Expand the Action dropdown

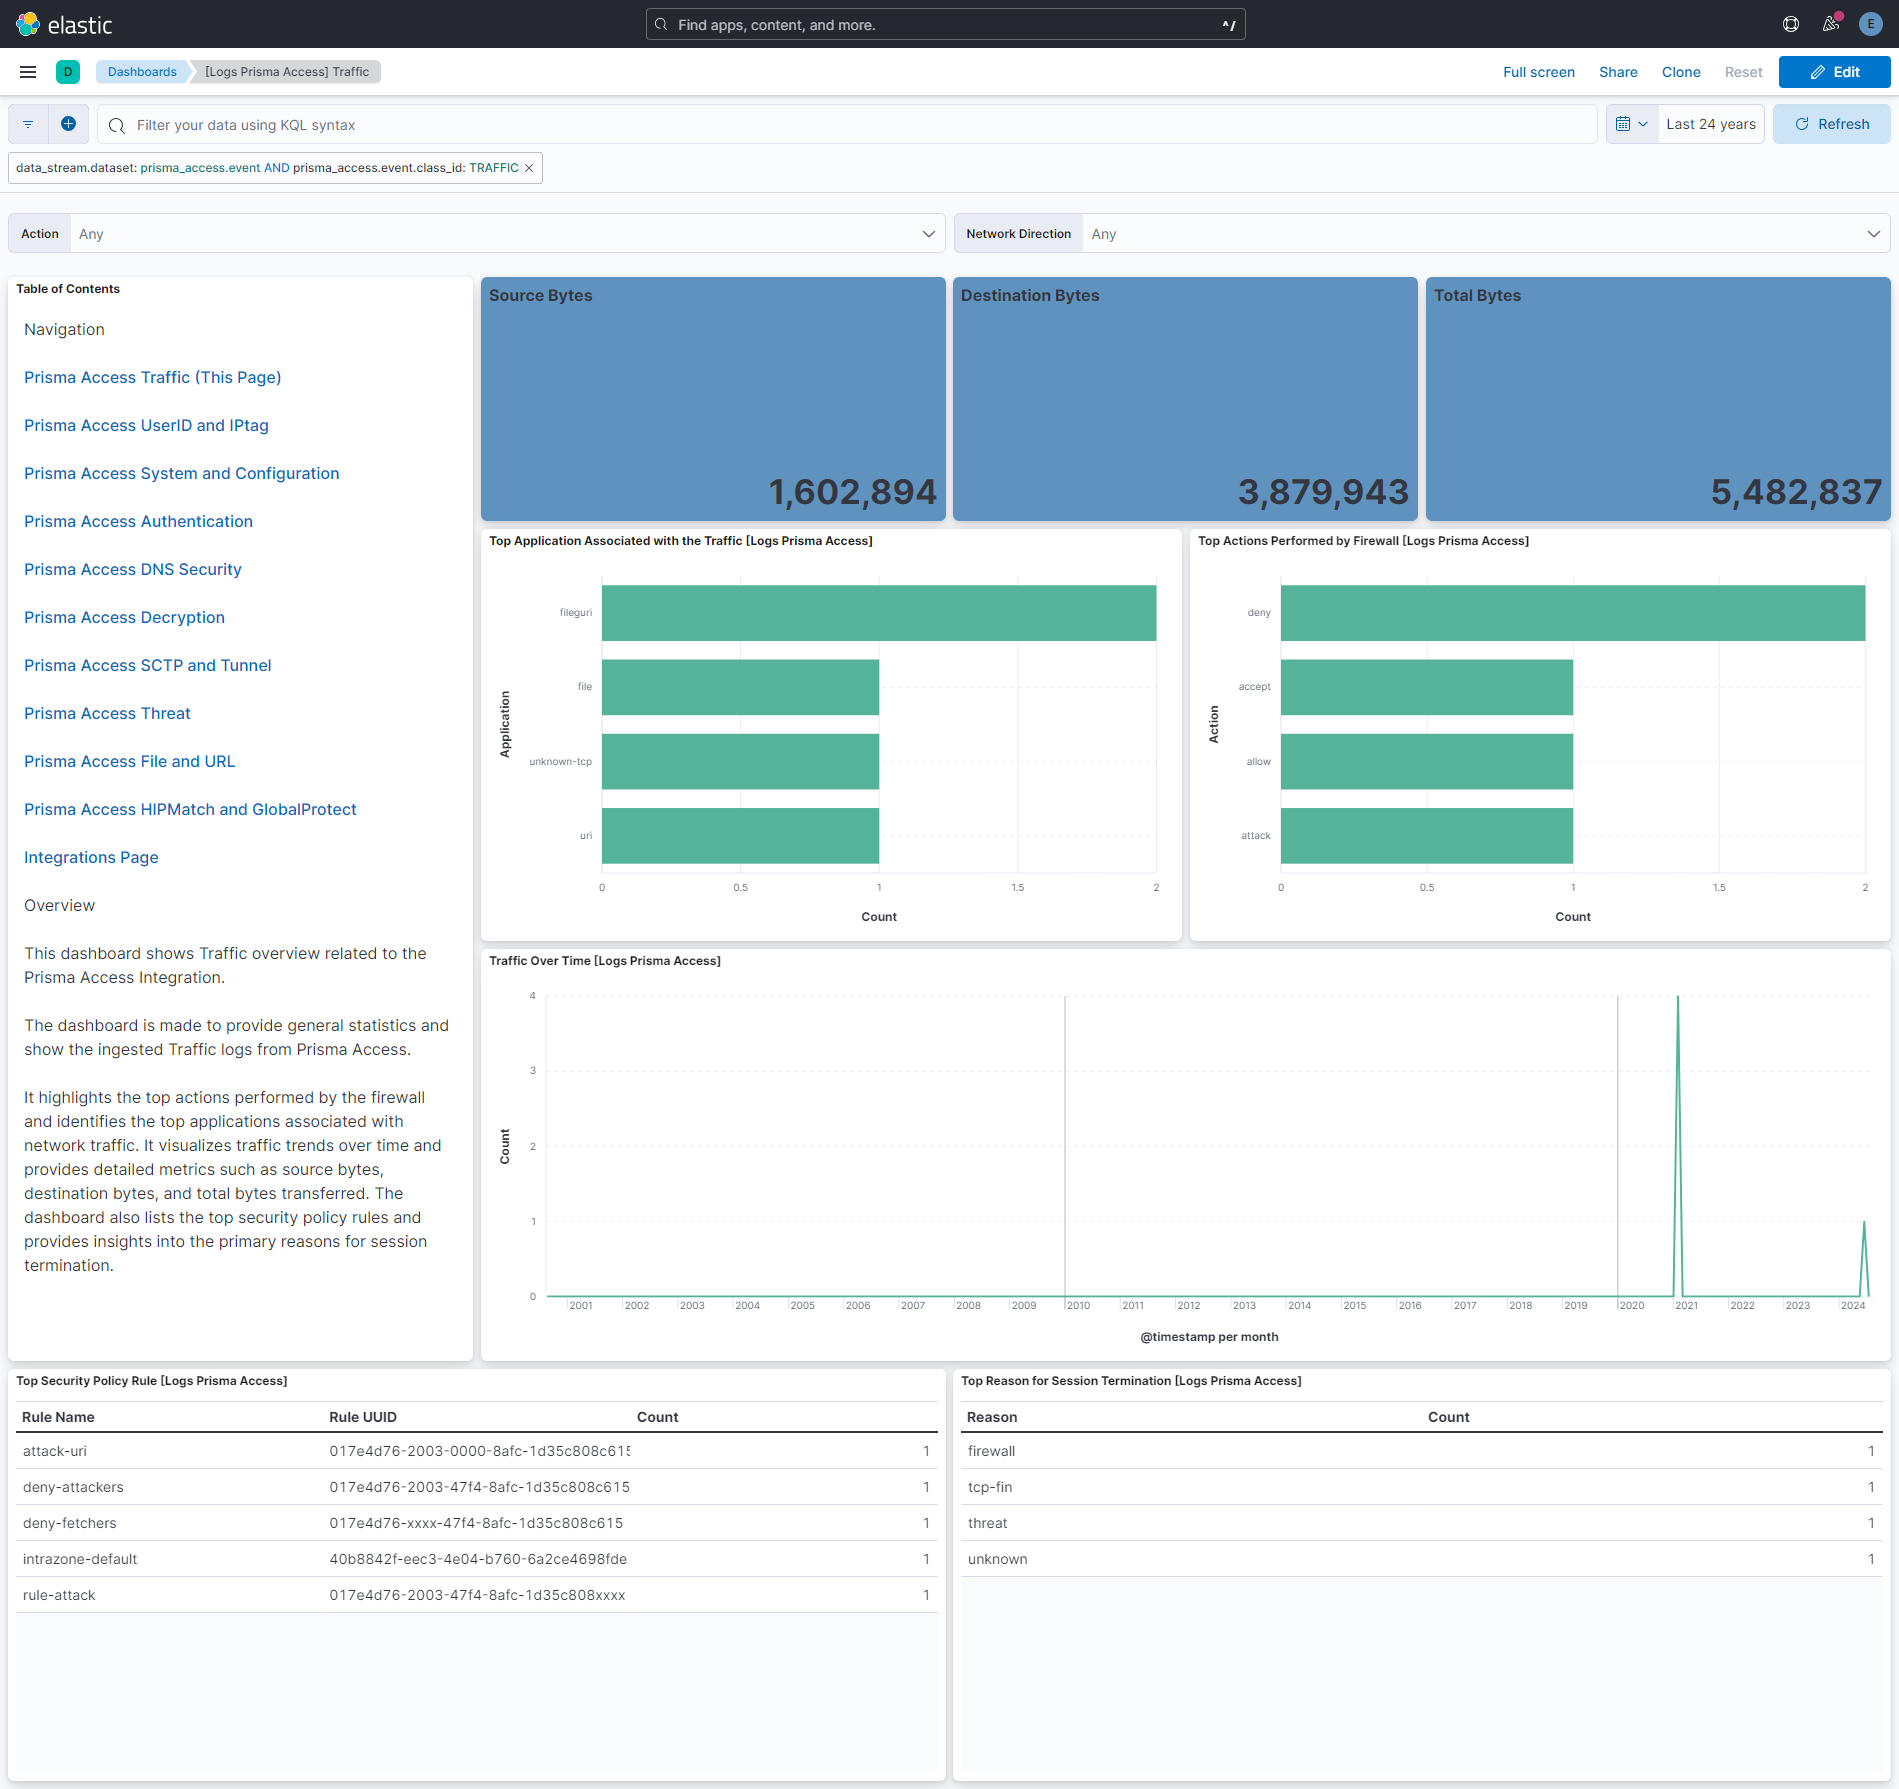(x=928, y=233)
